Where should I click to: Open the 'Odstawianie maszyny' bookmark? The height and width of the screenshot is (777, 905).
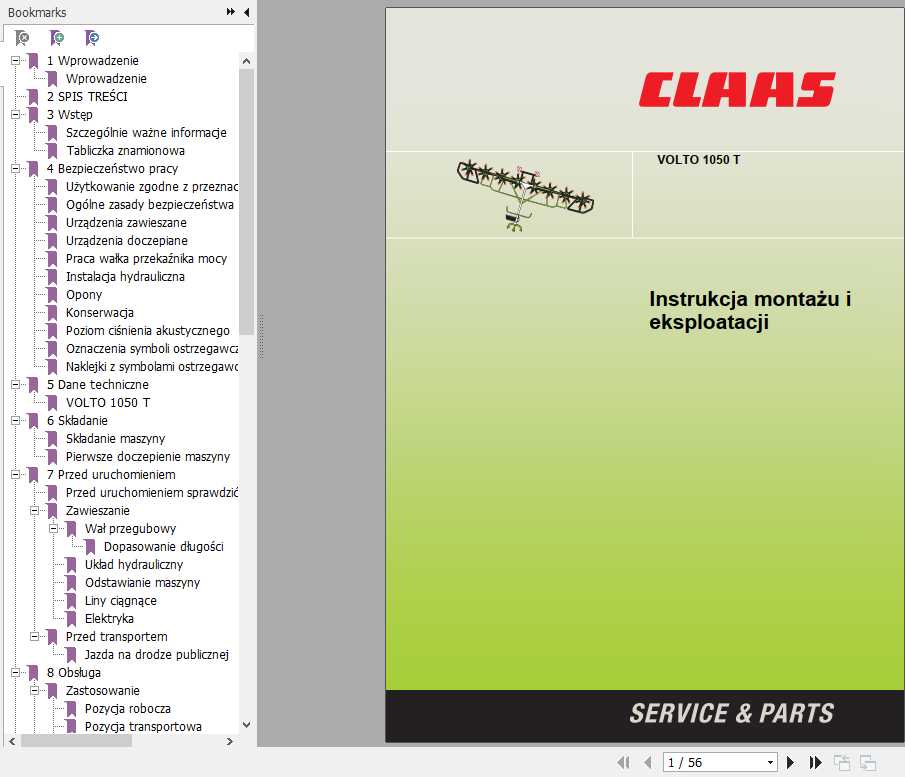pyautogui.click(x=142, y=582)
